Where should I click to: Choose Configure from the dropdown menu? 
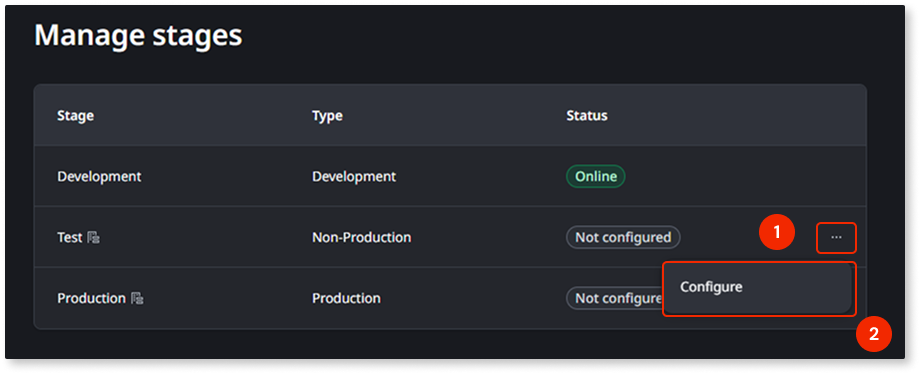(x=757, y=288)
